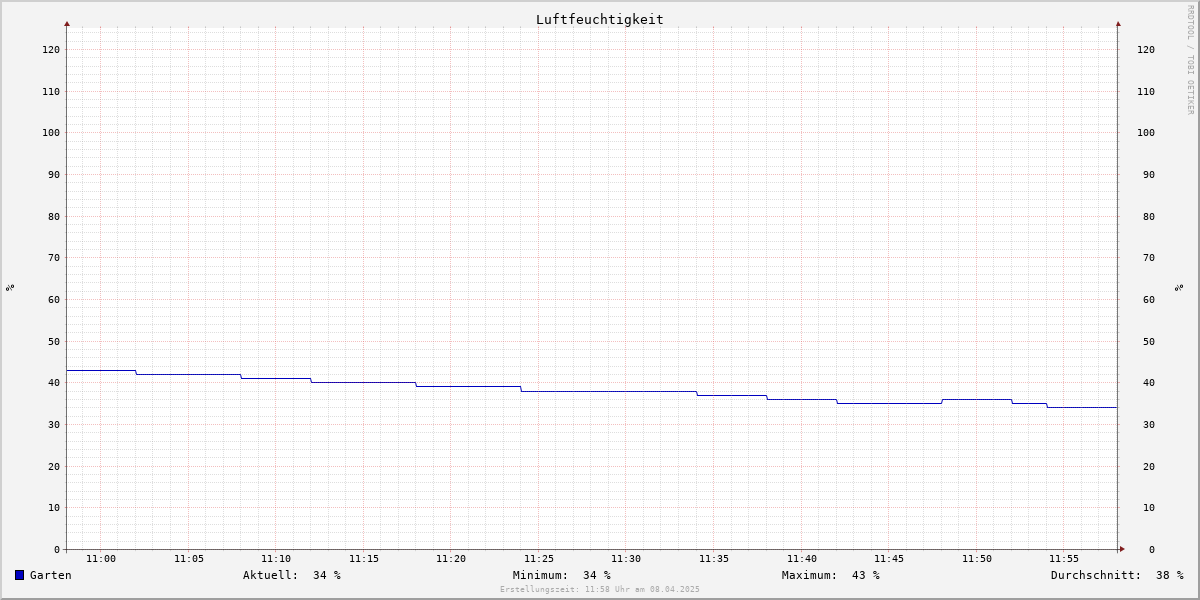1200x600 pixels.
Task: Click the 80 label on the right axis
Action: click(1149, 216)
